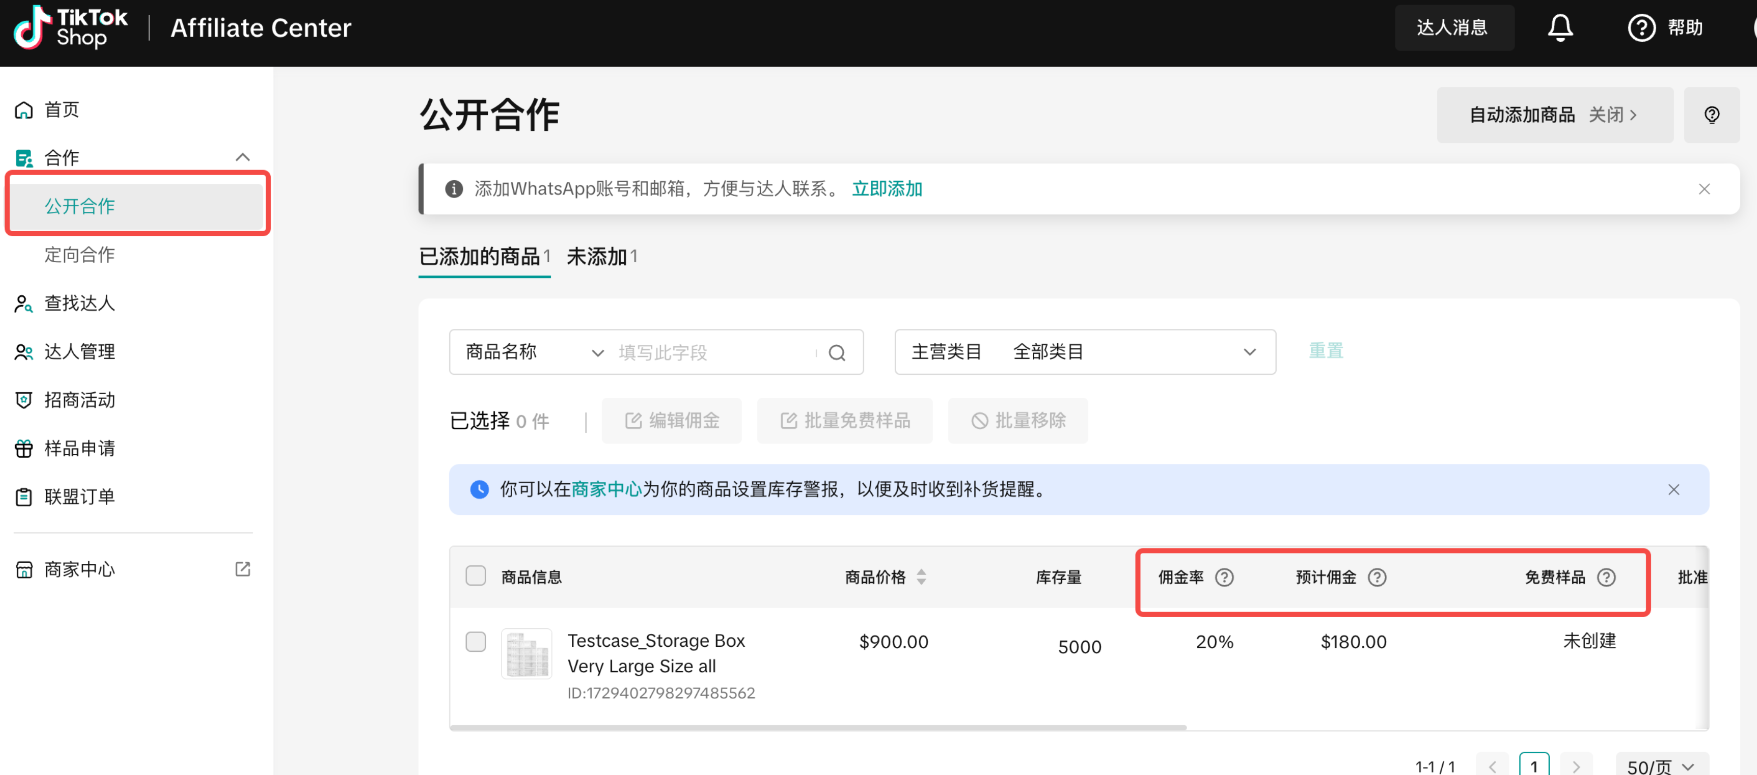Click the storage box product thumbnail
The width and height of the screenshot is (1757, 775).
pos(527,654)
